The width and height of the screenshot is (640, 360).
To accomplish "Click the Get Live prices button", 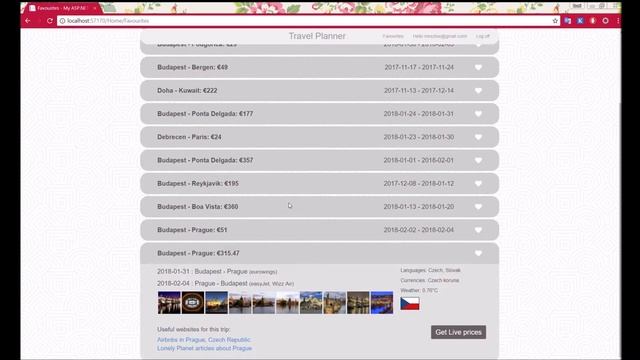I will 458,332.
